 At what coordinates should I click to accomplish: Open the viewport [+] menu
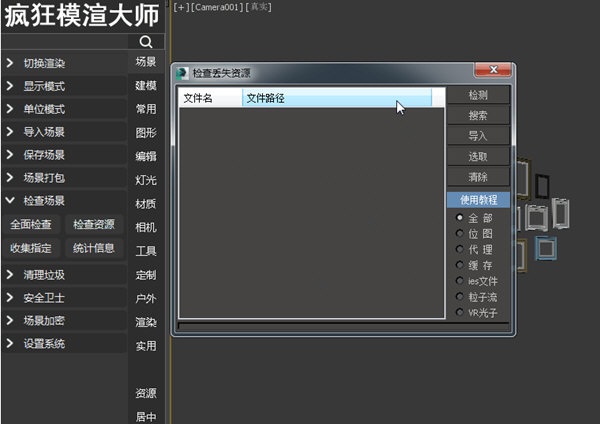coord(181,7)
